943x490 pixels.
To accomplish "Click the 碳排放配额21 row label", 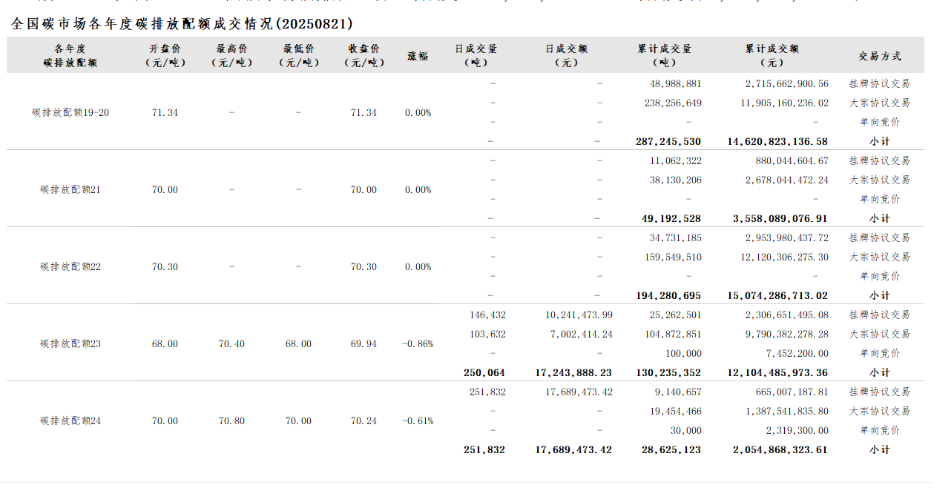I will pos(70,189).
